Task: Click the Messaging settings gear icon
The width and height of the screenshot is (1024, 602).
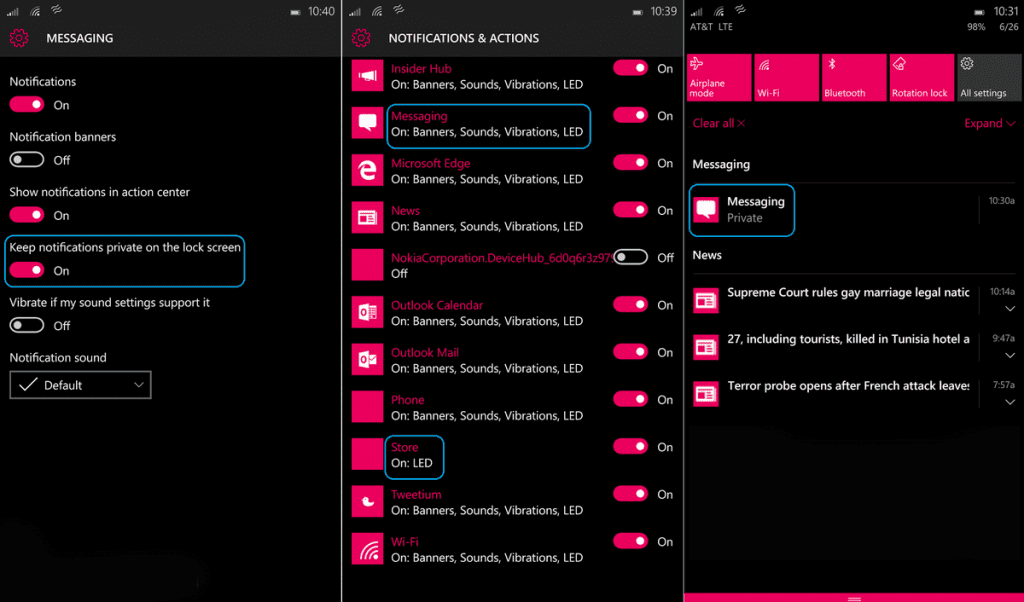Action: (19, 38)
